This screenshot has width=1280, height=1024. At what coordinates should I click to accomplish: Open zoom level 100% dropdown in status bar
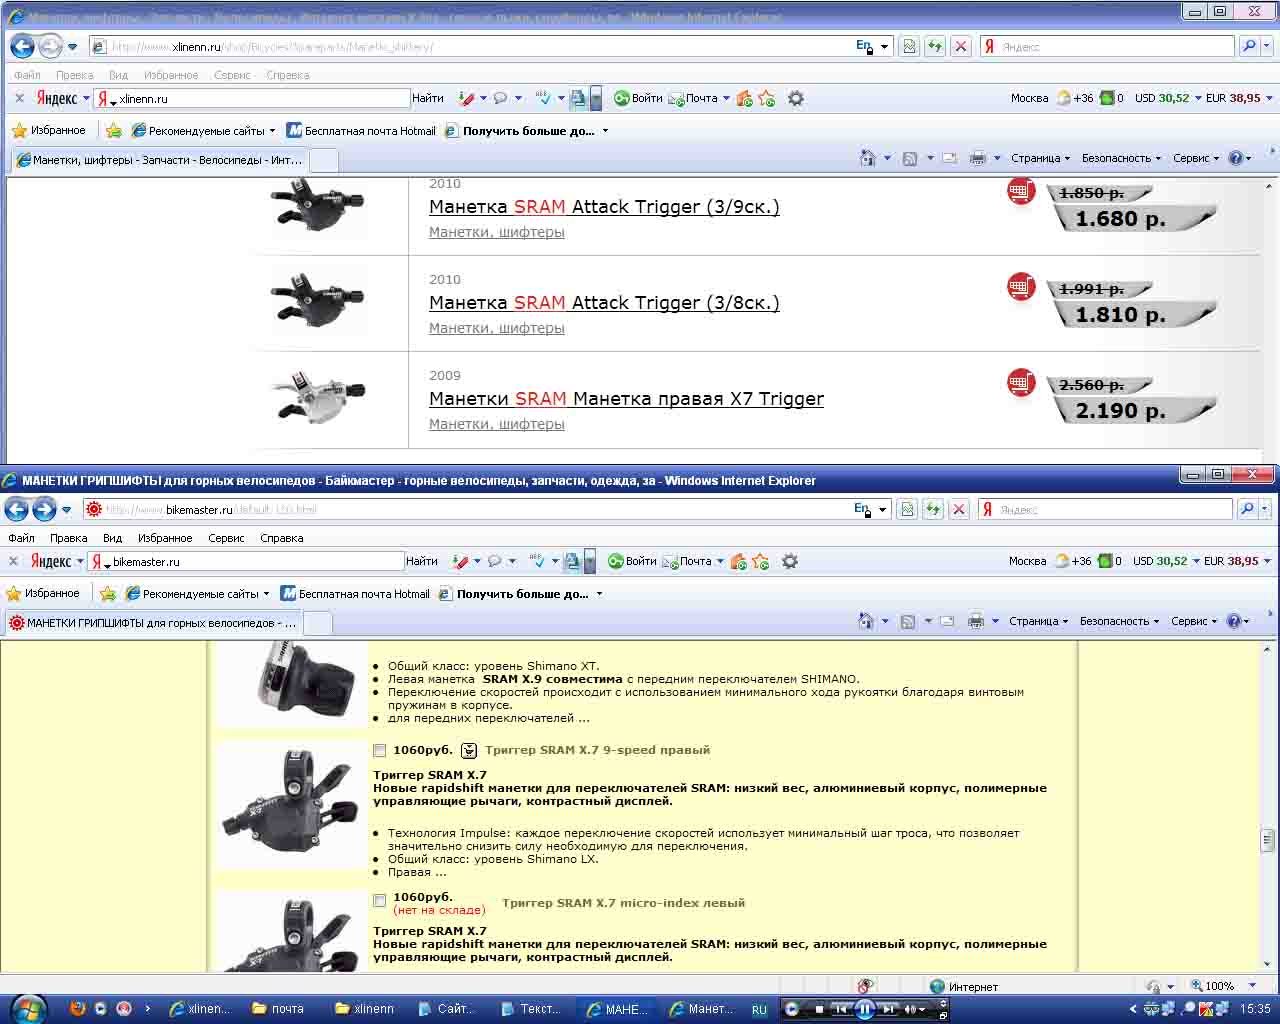(x=1252, y=986)
